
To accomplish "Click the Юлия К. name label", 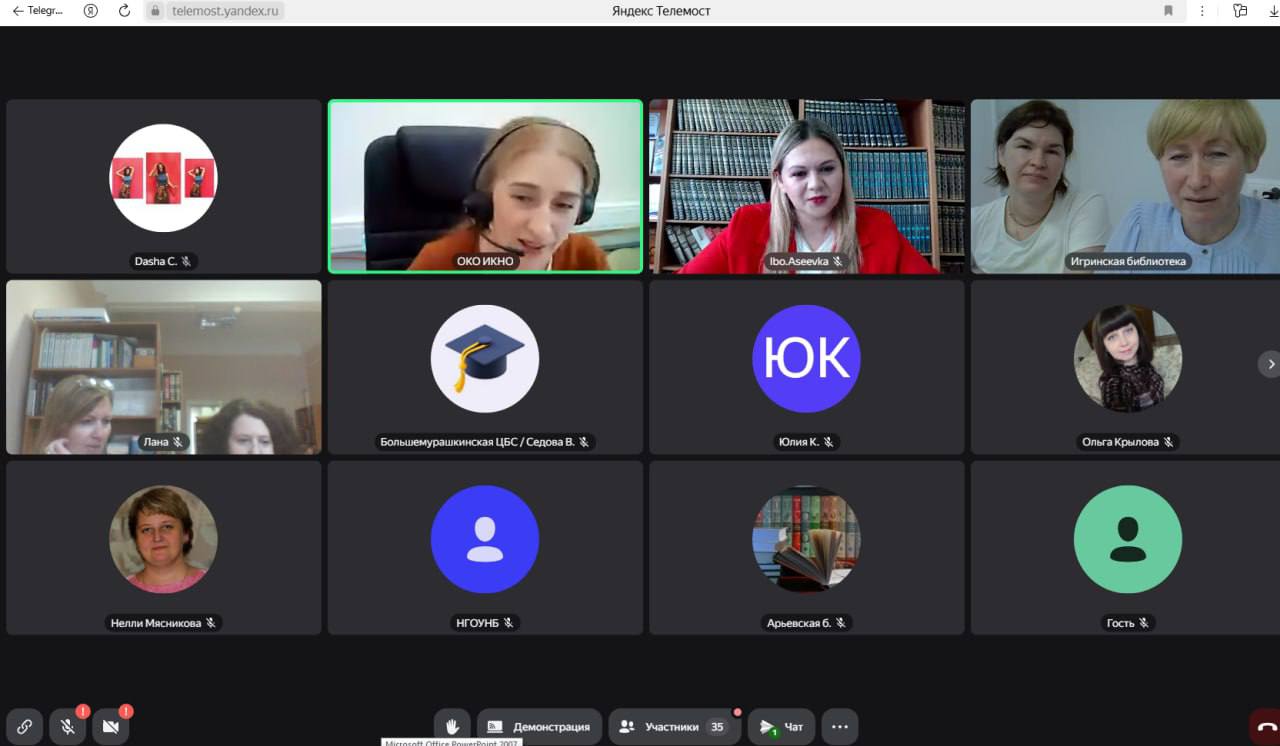I will pyautogui.click(x=806, y=442).
